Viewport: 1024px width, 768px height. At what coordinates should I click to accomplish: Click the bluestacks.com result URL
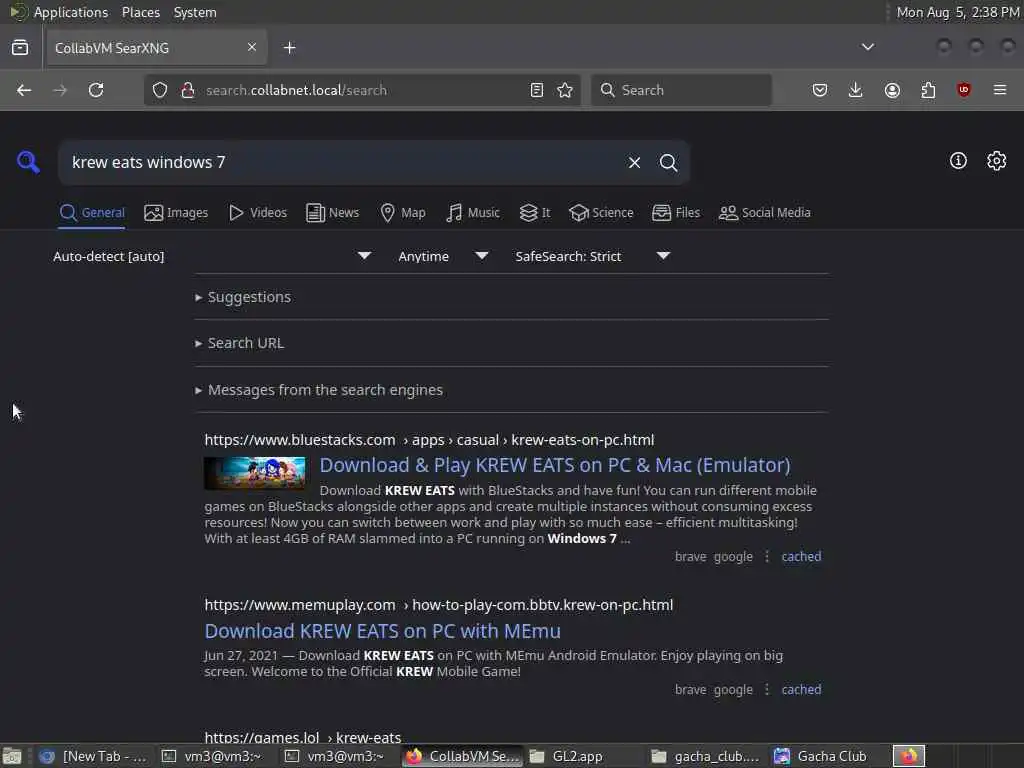pyautogui.click(x=429, y=440)
